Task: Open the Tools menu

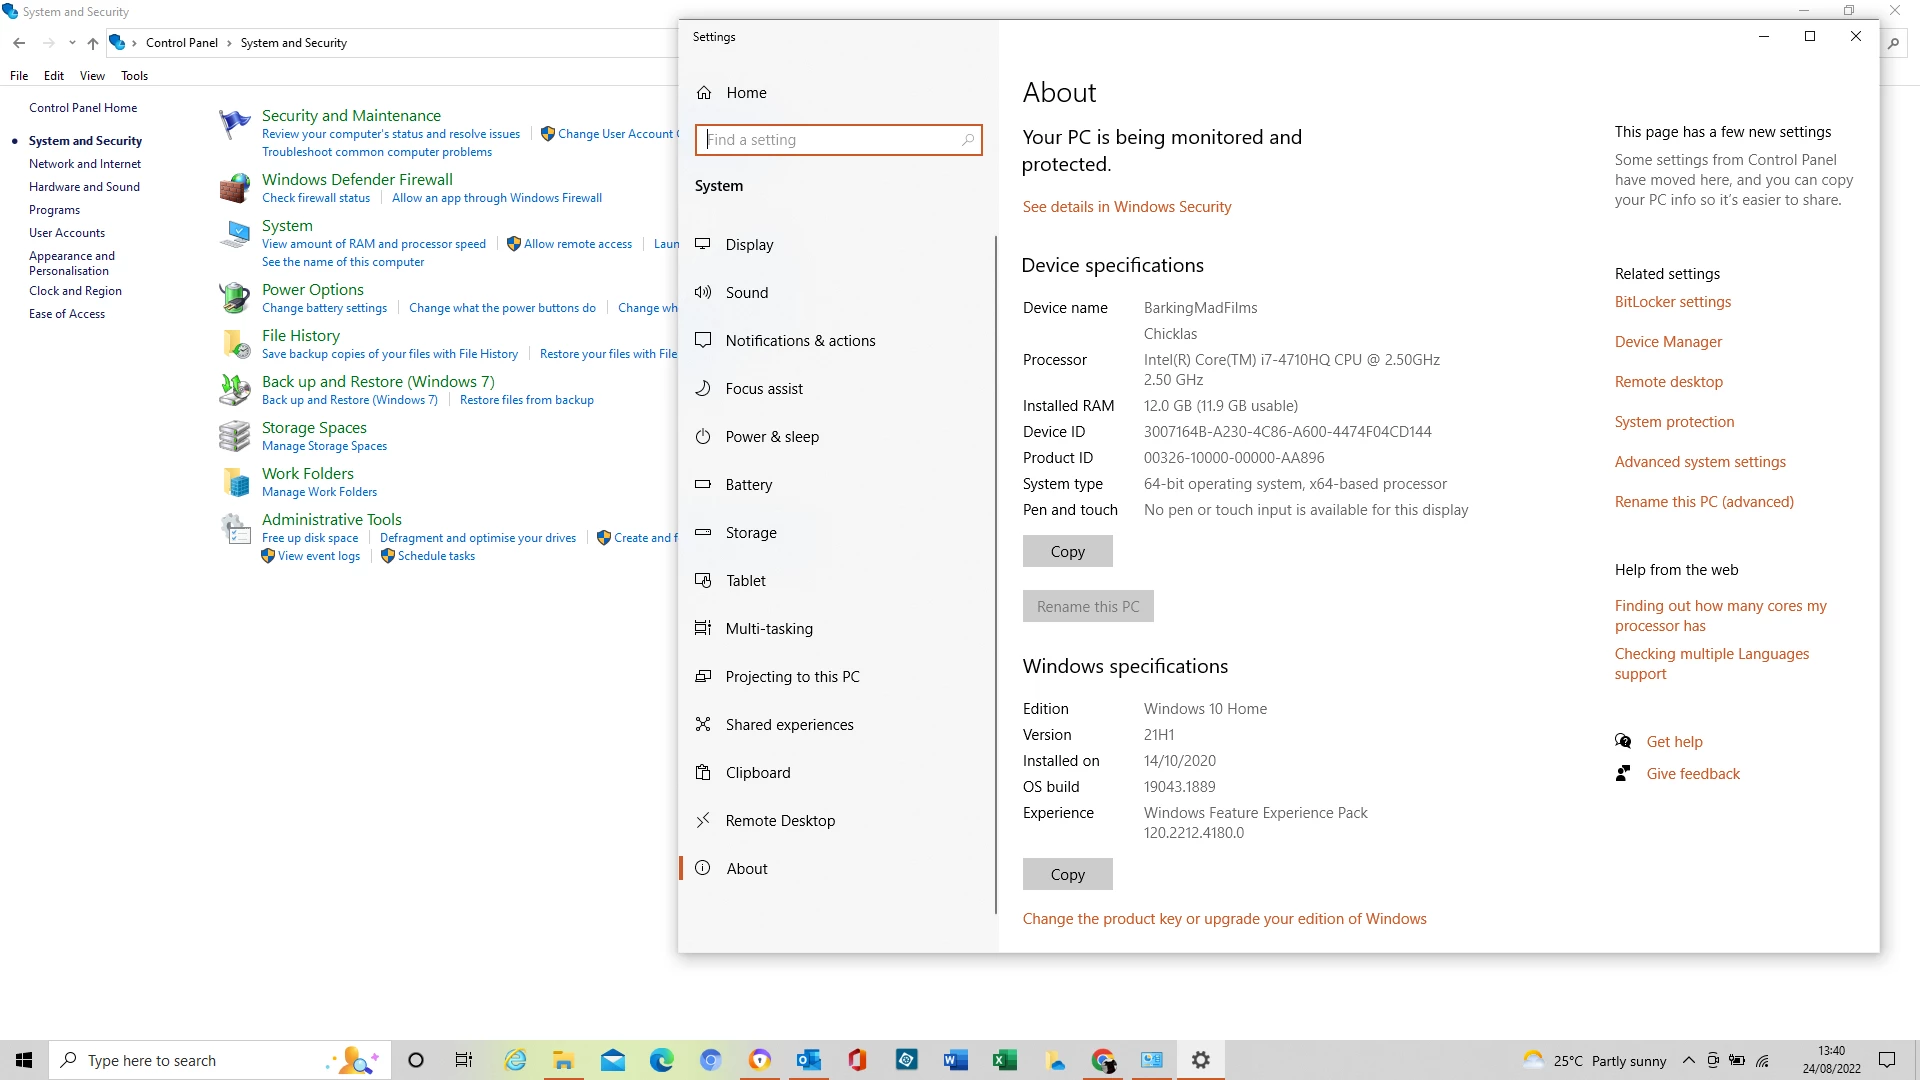Action: (x=134, y=76)
